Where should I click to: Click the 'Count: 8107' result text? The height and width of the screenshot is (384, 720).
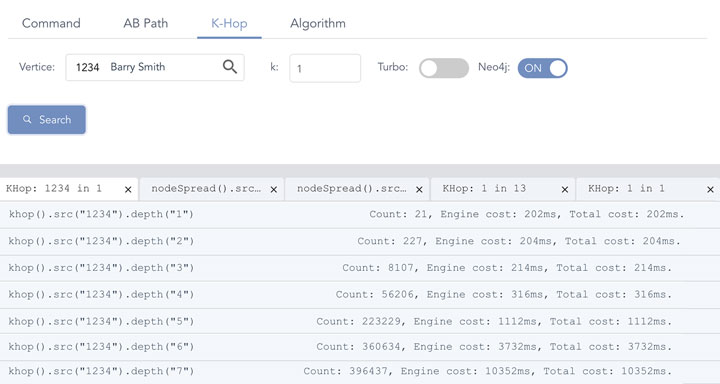point(378,268)
